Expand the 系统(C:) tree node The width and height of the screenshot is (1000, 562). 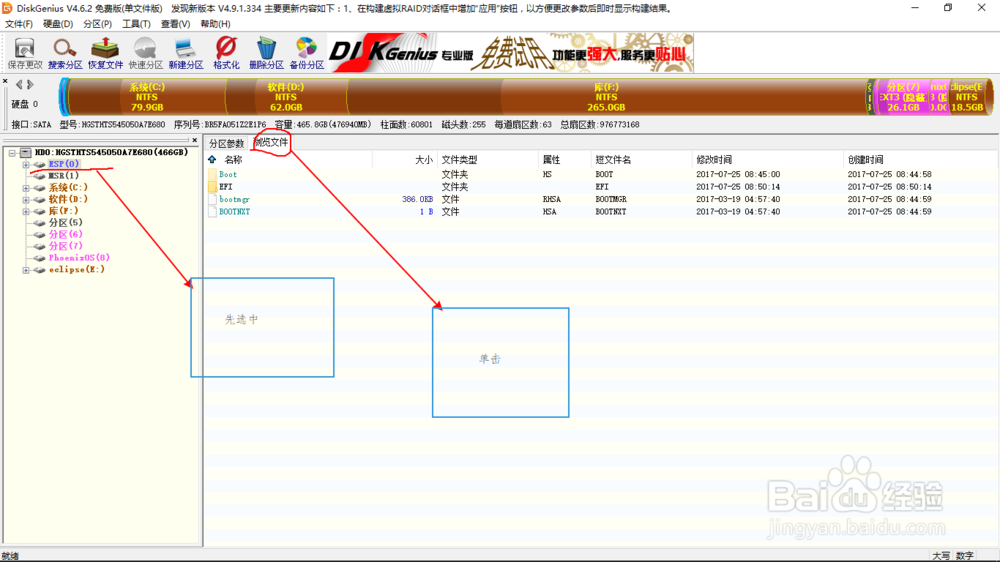tap(26, 188)
